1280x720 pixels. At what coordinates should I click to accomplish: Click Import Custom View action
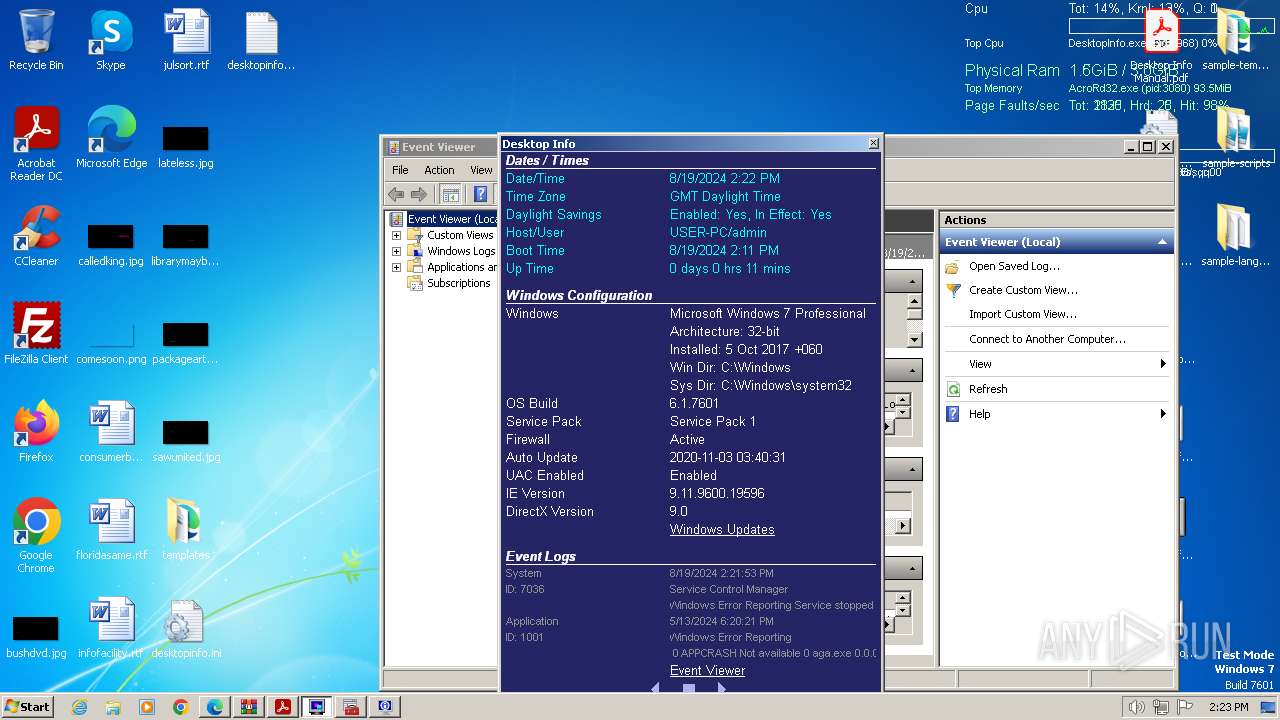point(1022,315)
